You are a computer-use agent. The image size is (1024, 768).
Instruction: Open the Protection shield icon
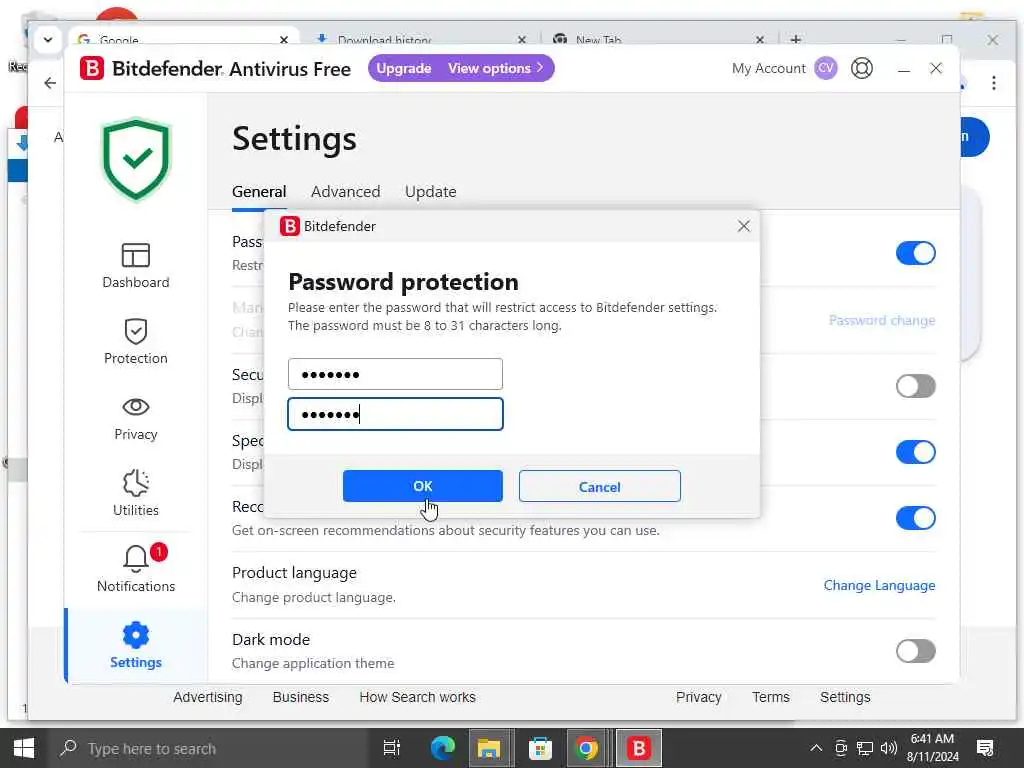[136, 332]
